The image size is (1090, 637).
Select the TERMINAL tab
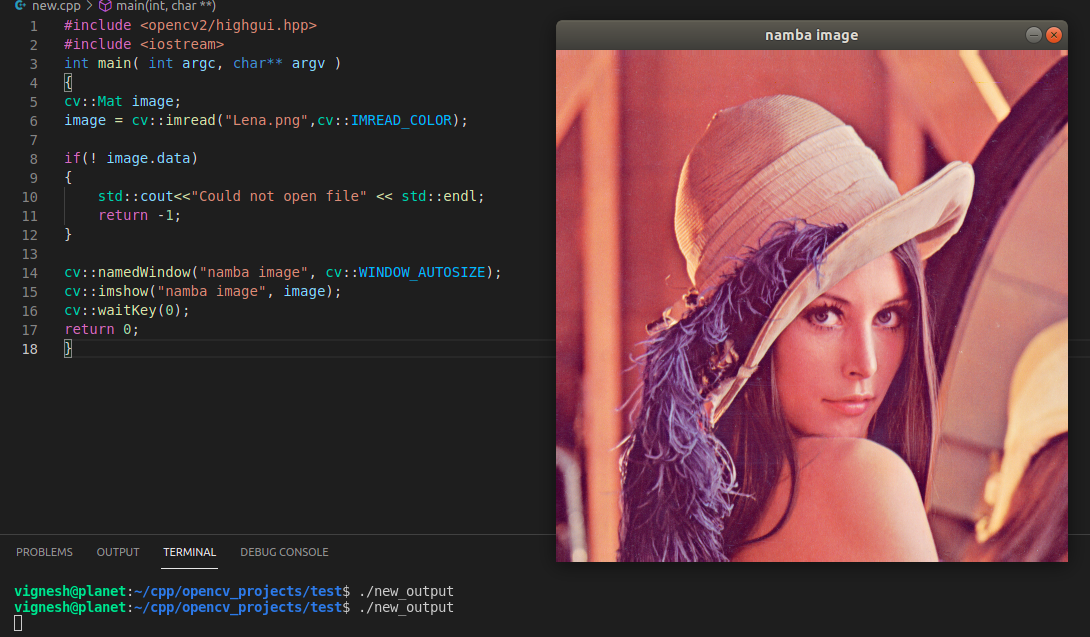[189, 552]
